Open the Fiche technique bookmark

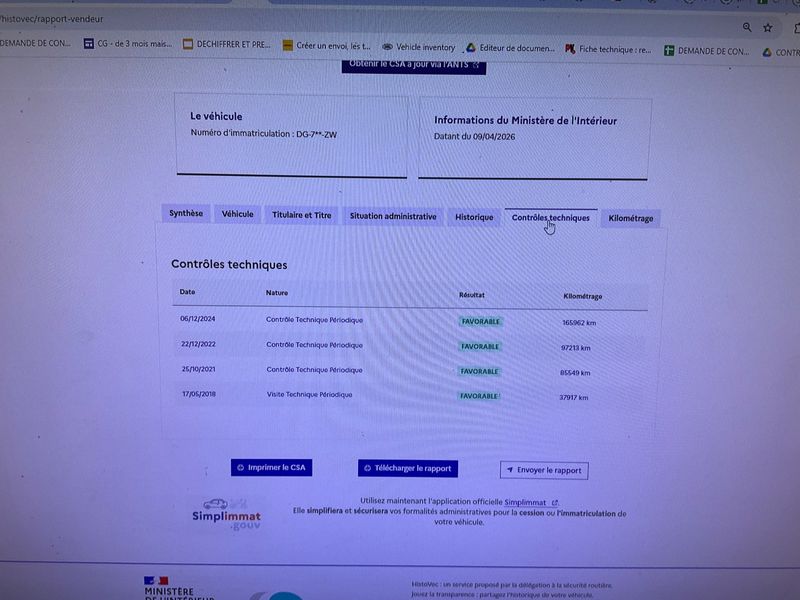tap(608, 49)
